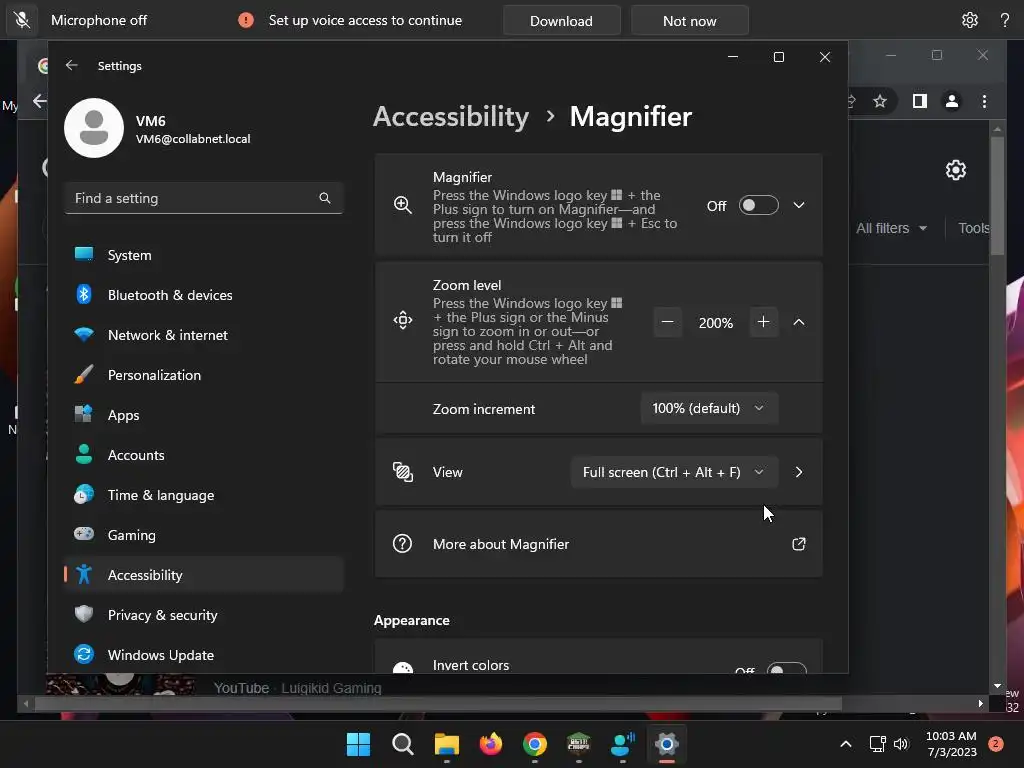Switch to Google Chrome in taskbar
Image resolution: width=1024 pixels, height=768 pixels.
click(x=535, y=744)
